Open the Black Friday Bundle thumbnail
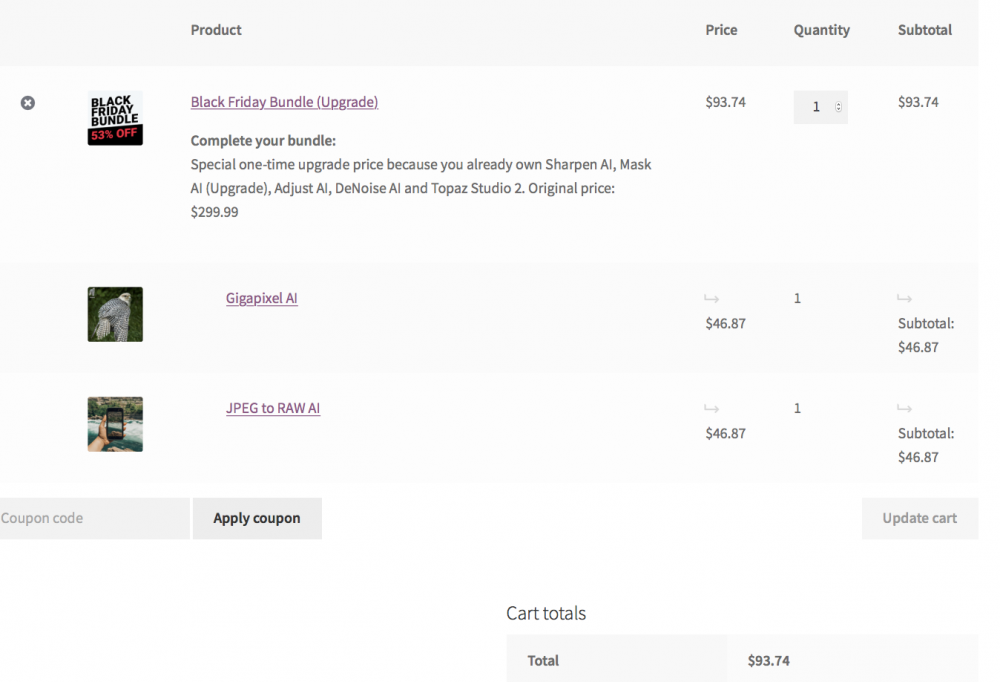1000x682 pixels. pyautogui.click(x=115, y=118)
